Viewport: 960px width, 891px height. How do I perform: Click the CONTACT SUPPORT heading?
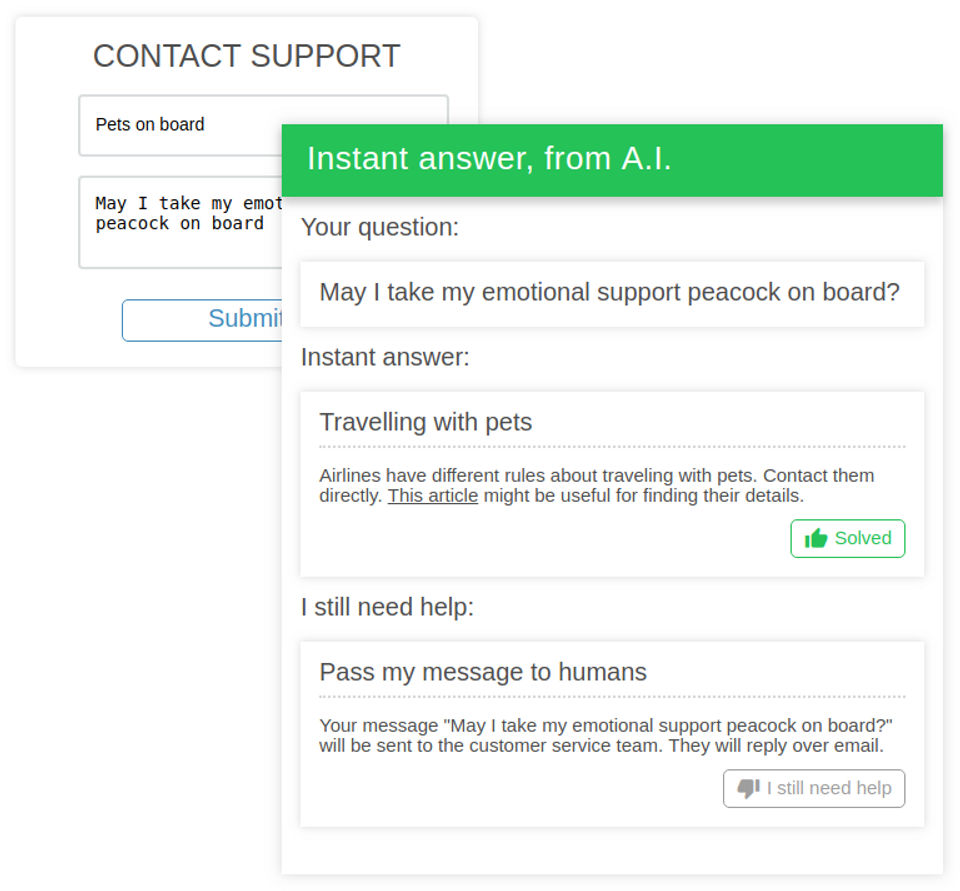[246, 56]
